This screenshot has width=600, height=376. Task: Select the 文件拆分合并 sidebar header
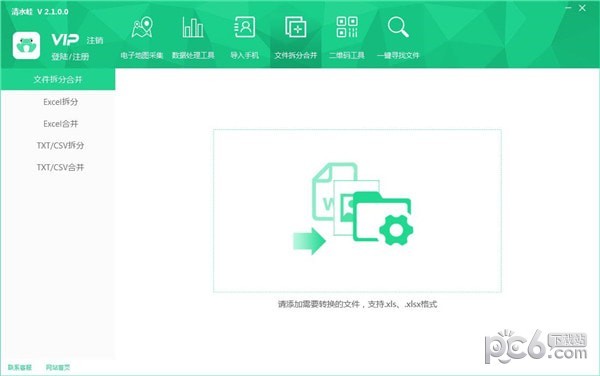pos(58,79)
